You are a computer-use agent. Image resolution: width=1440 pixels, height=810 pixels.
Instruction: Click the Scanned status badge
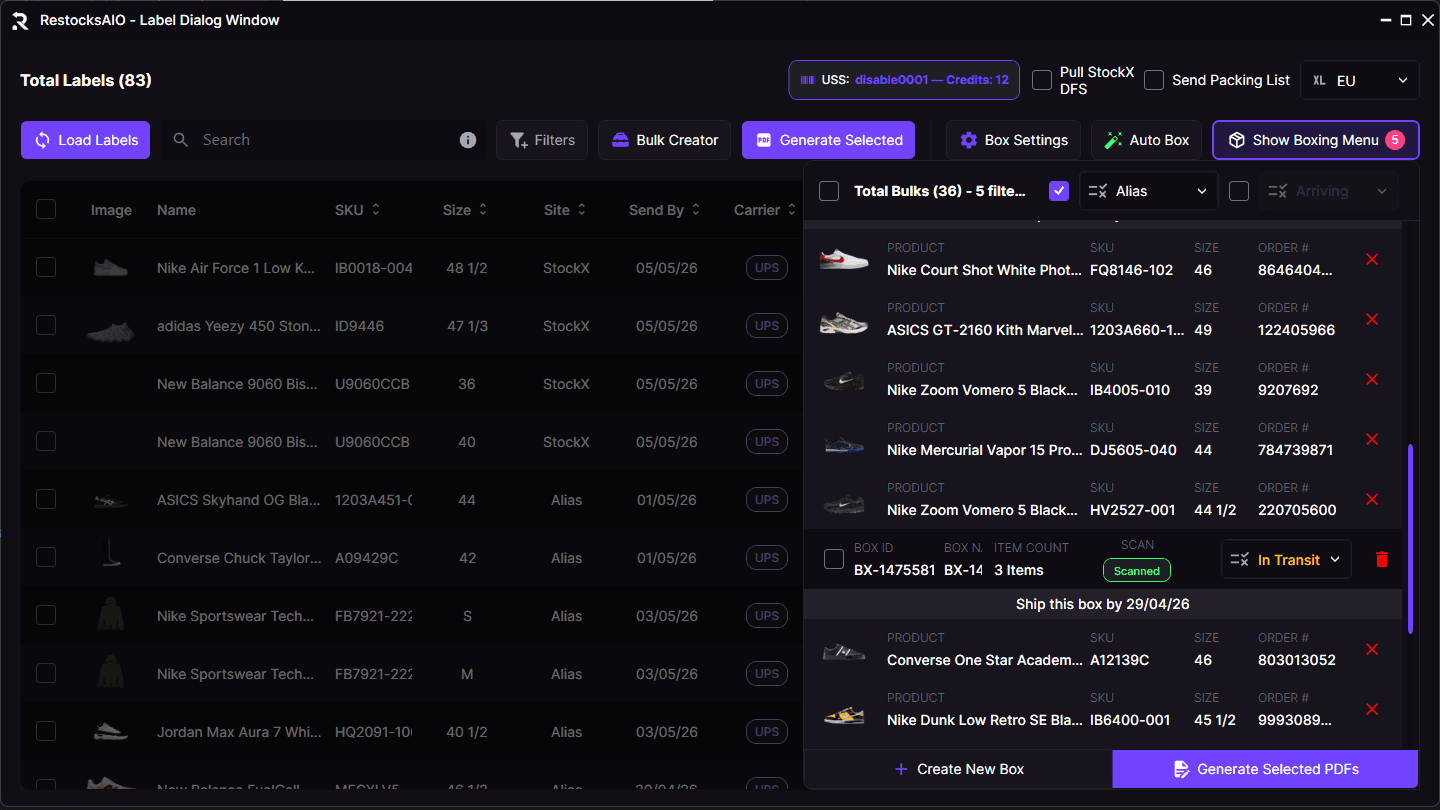(x=1137, y=571)
